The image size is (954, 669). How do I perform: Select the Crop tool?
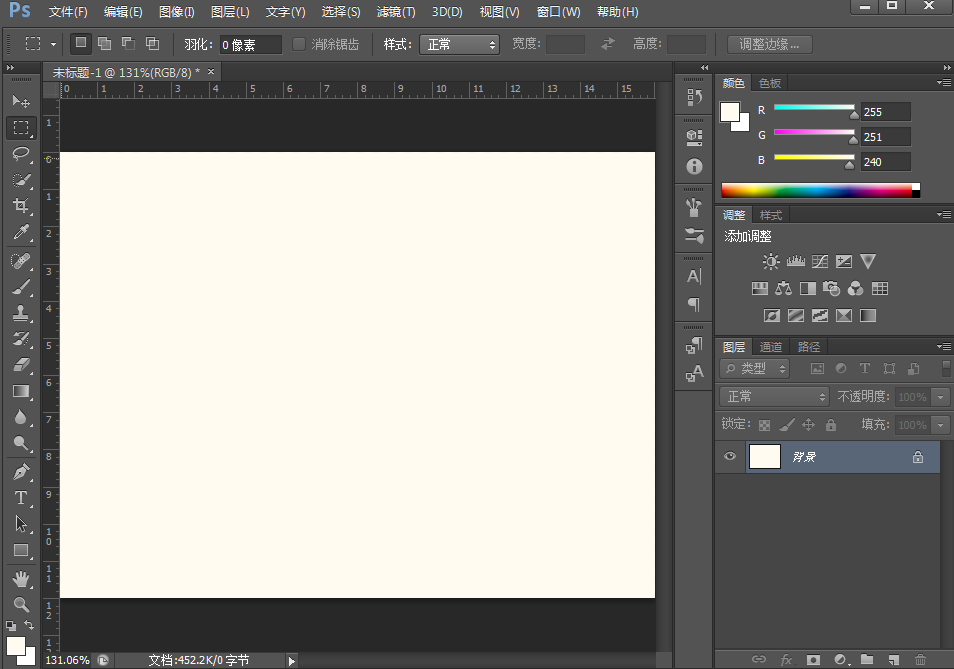(21, 206)
